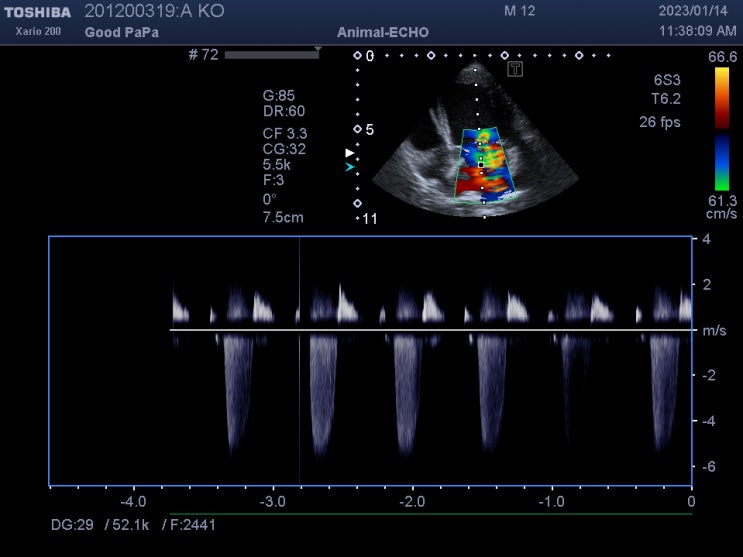The height and width of the screenshot is (557, 743).
Task: Click the white focus position triangle
Action: coord(349,153)
